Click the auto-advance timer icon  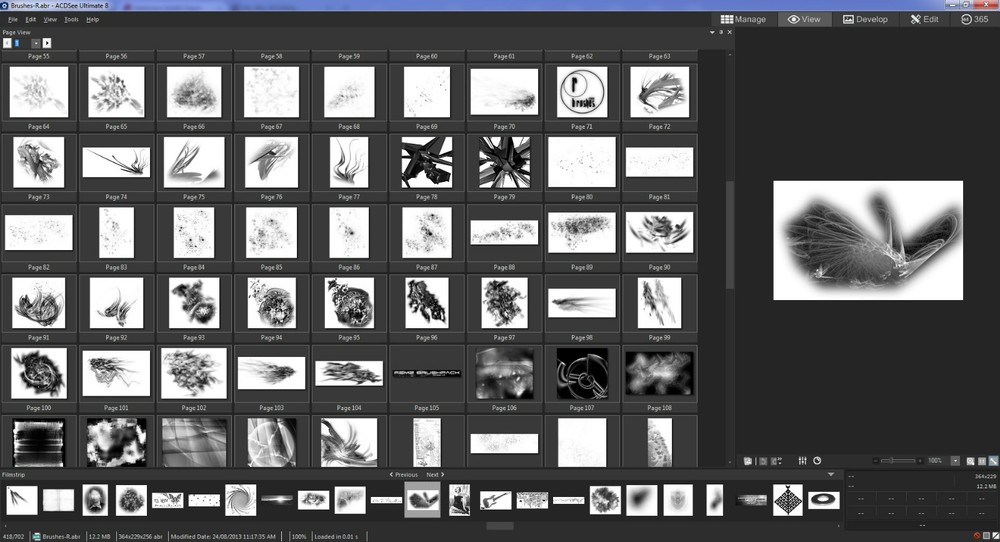tap(817, 460)
